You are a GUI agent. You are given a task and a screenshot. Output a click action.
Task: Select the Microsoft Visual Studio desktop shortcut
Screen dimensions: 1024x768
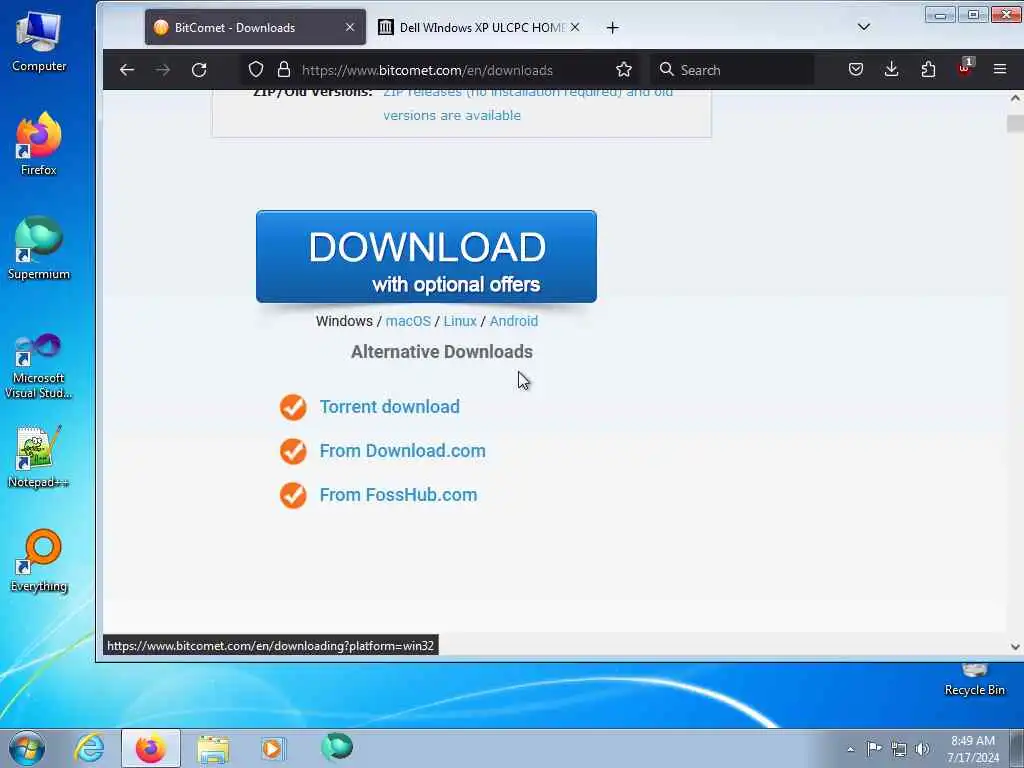pos(39,366)
